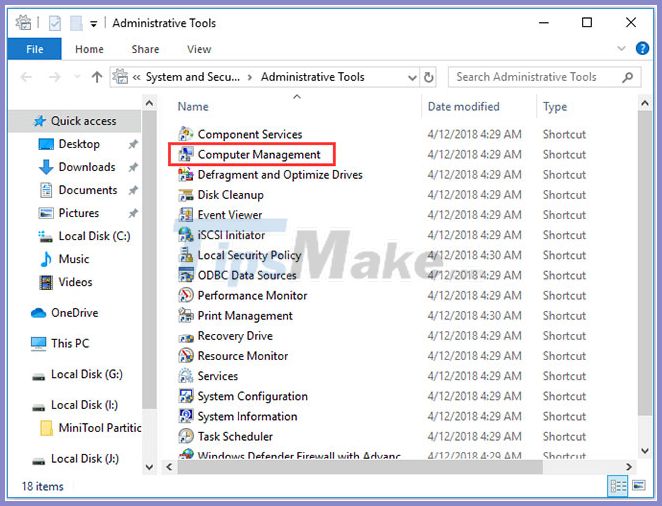Expand the breadcrumb arrow after System and Security
662x506 pixels.
click(250, 77)
